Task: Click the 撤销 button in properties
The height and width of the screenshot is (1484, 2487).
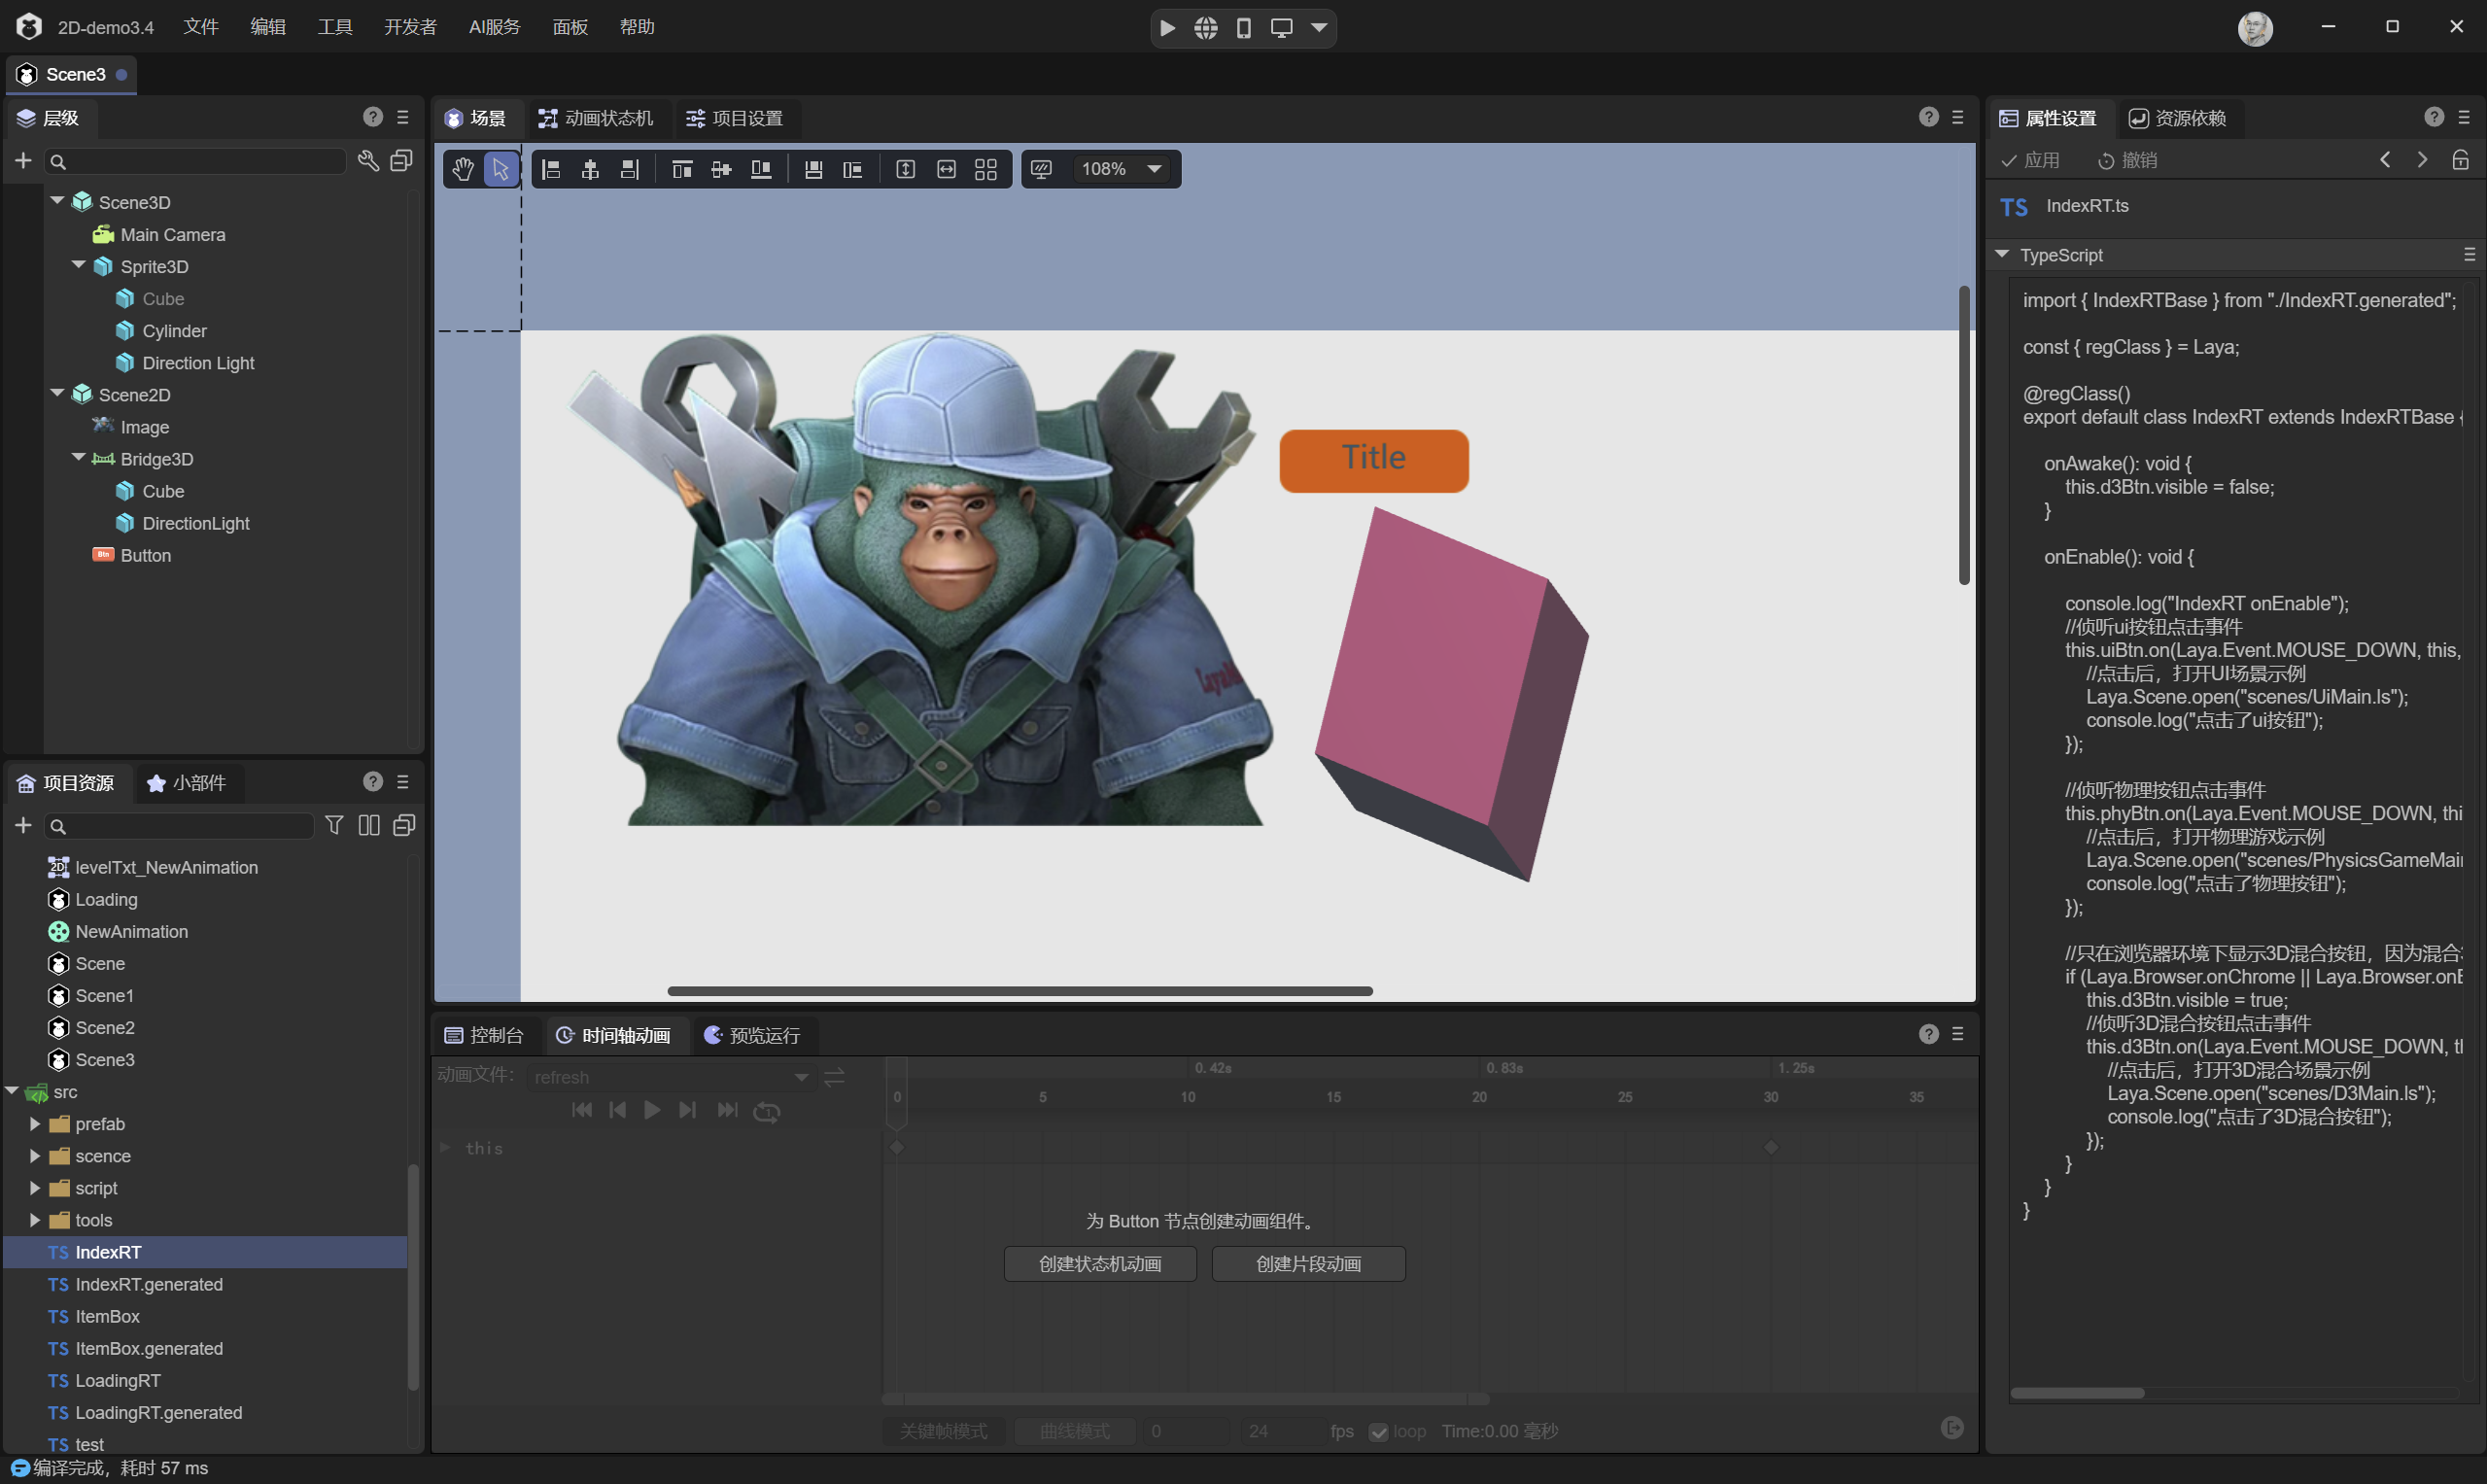Action: point(2127,160)
